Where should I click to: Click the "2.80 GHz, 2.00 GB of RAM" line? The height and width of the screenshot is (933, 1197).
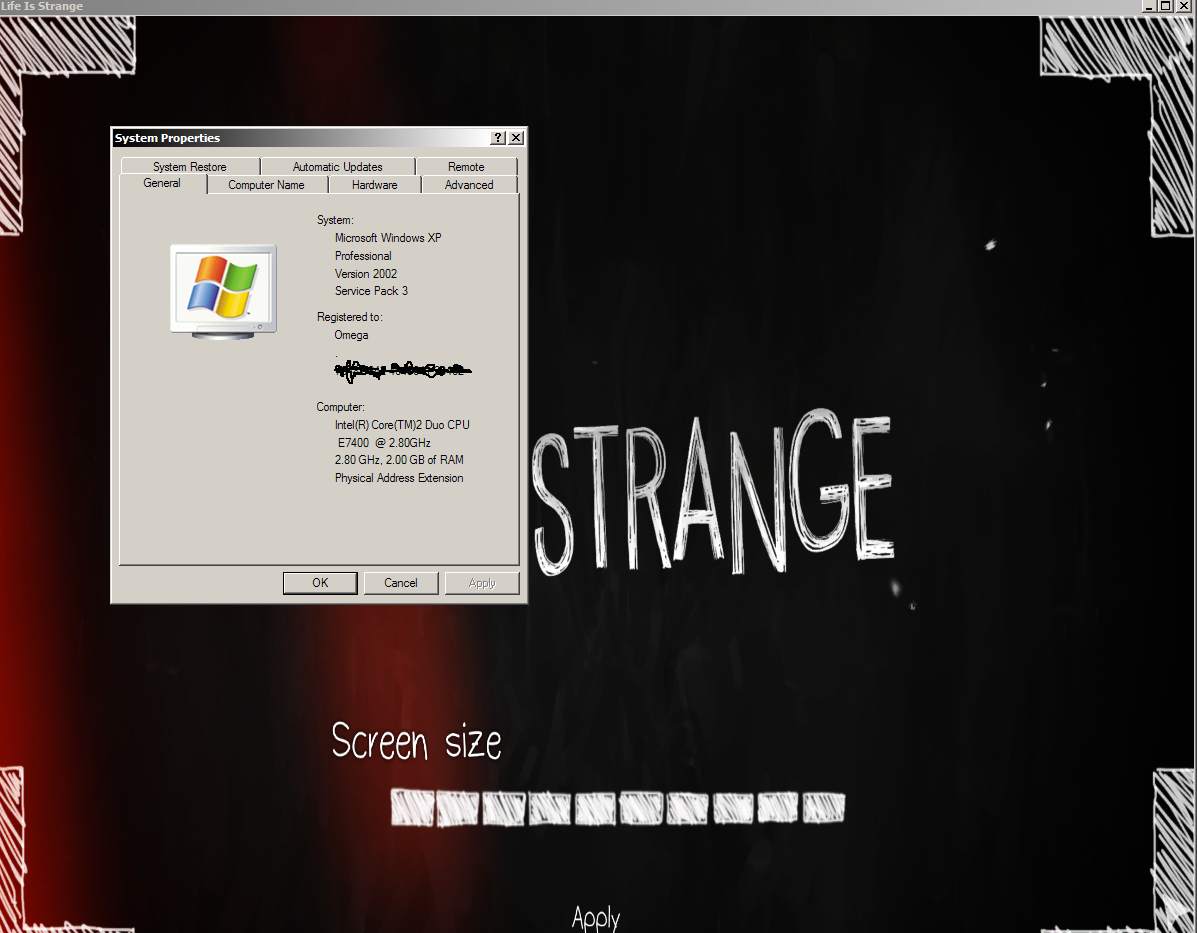click(399, 460)
